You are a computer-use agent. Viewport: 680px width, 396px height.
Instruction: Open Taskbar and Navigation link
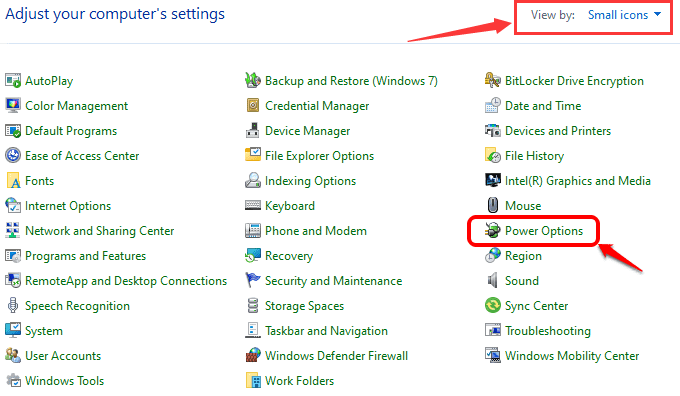tap(326, 331)
